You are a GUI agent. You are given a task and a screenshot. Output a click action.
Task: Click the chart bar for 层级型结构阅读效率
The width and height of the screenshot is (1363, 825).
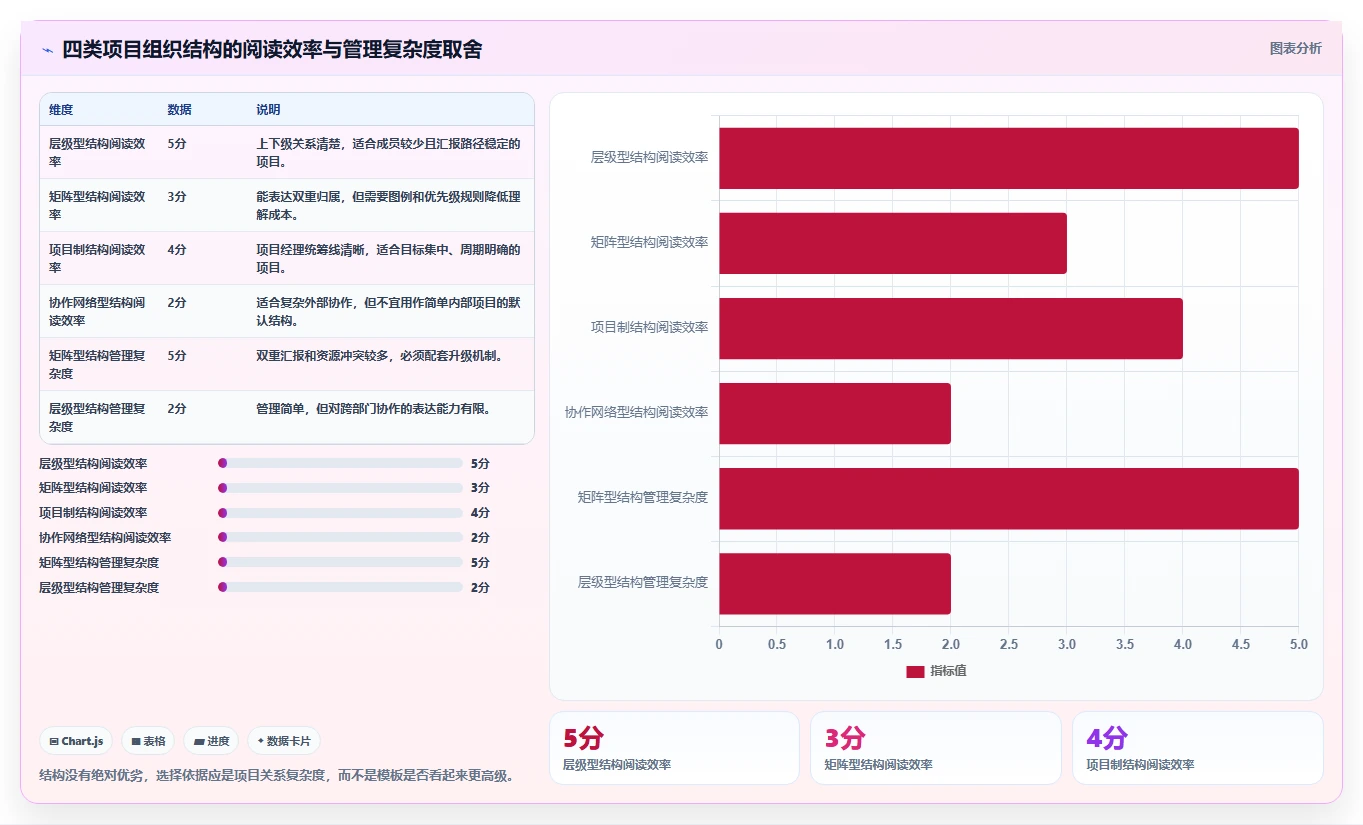coord(1008,158)
